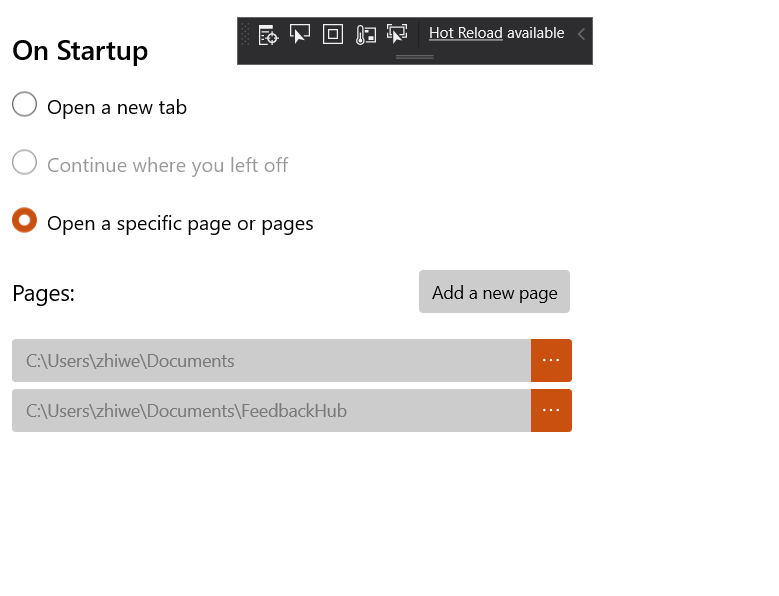Focus the Documents\FeedbackHub path text box

pyautogui.click(x=271, y=411)
